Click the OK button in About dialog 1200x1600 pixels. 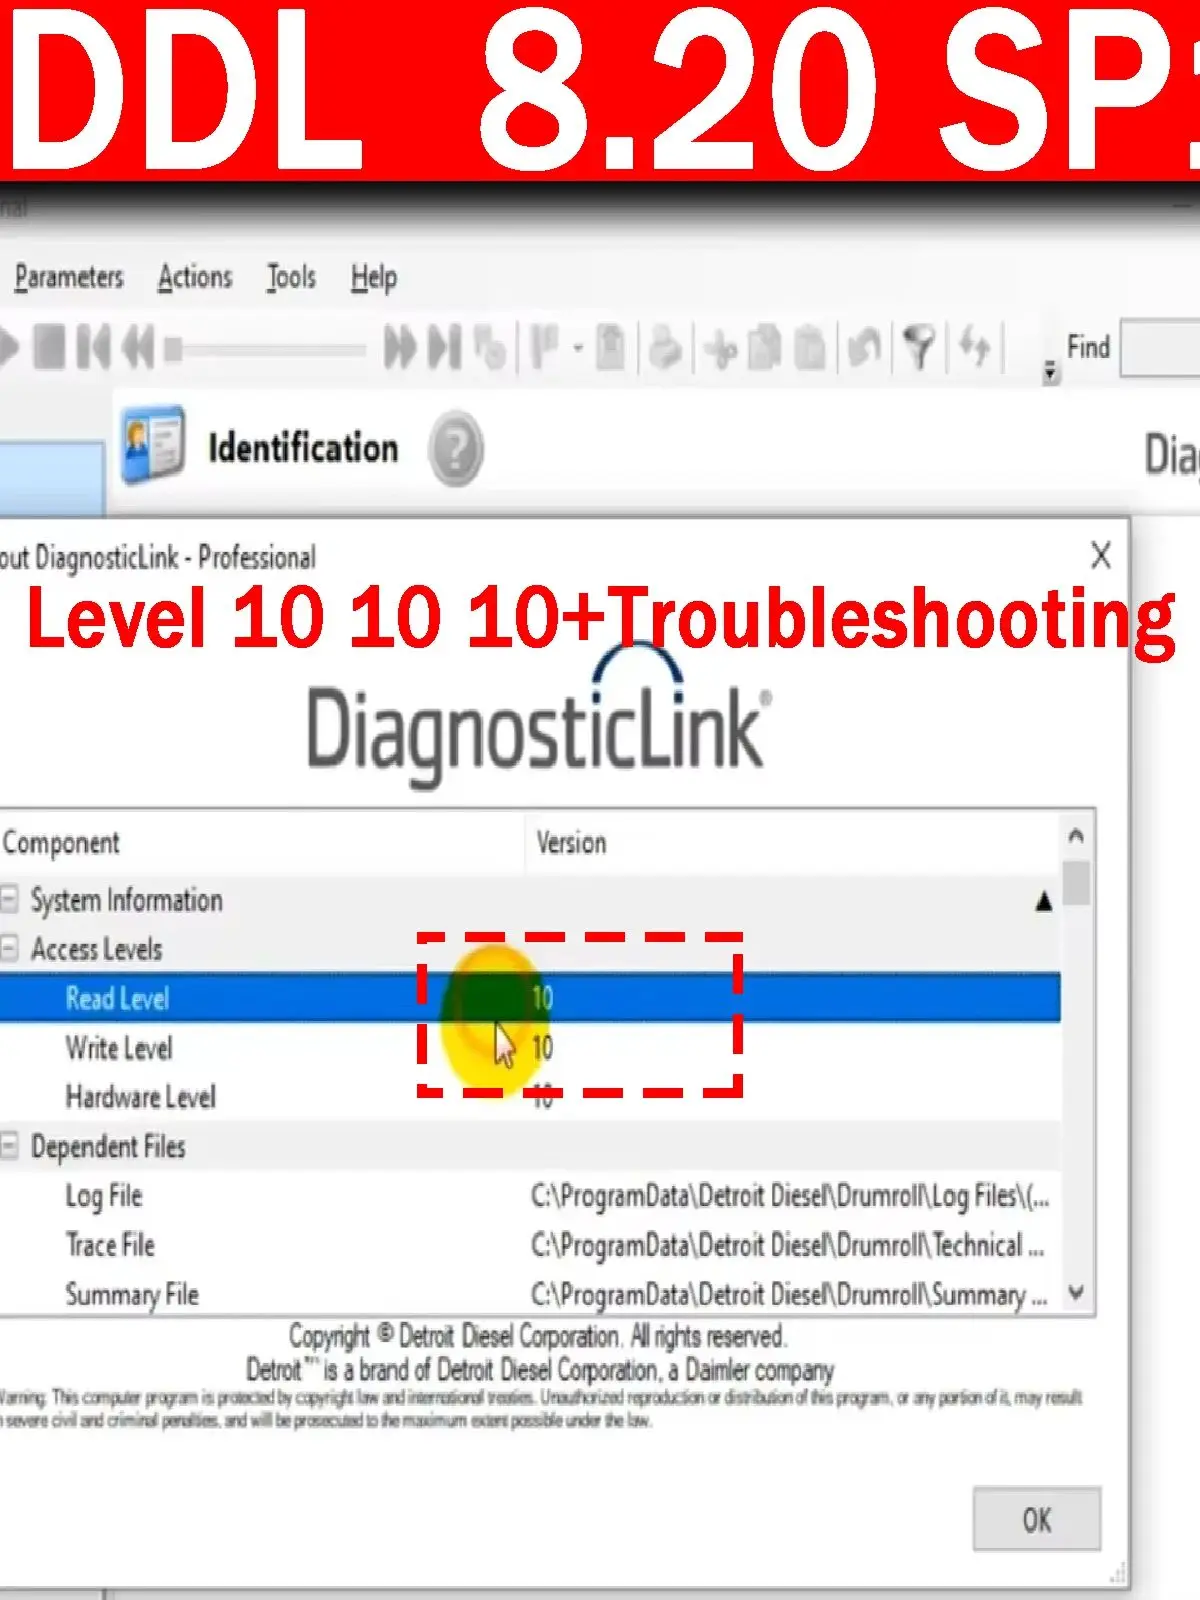[1037, 1520]
